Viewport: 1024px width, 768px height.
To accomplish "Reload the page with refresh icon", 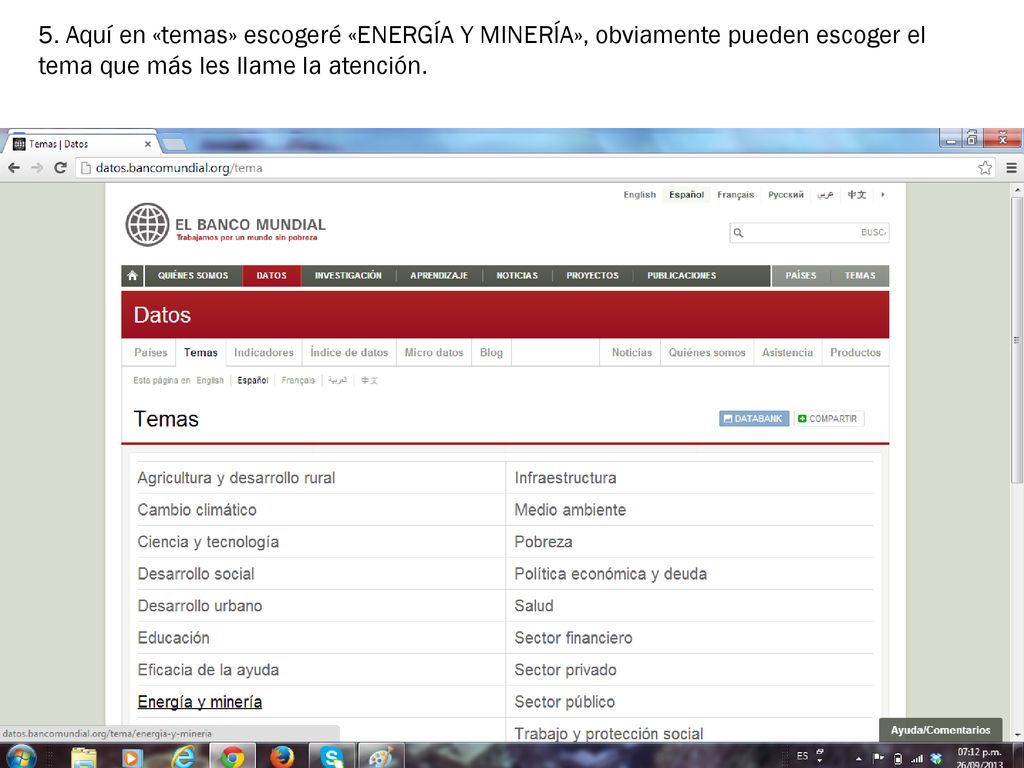I will pyautogui.click(x=60, y=168).
